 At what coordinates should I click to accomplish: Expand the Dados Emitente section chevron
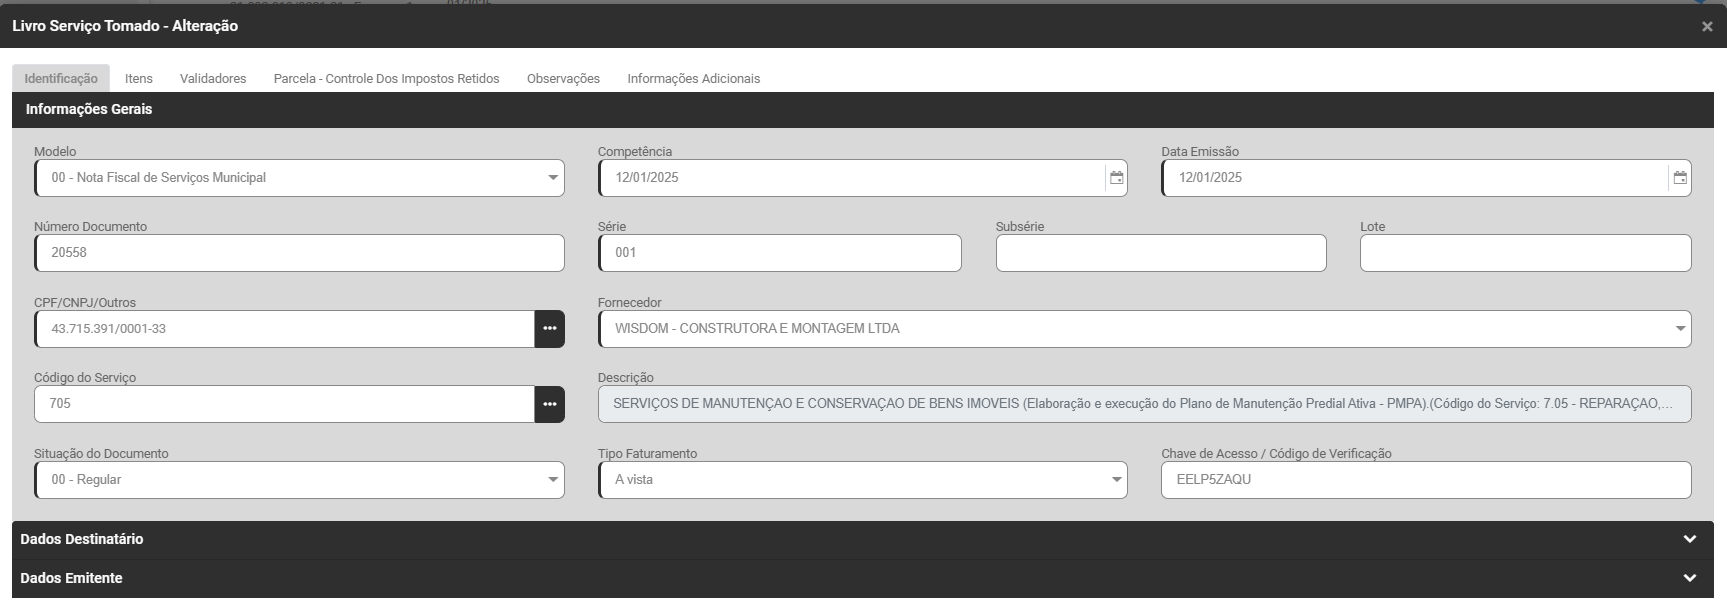pos(1689,578)
